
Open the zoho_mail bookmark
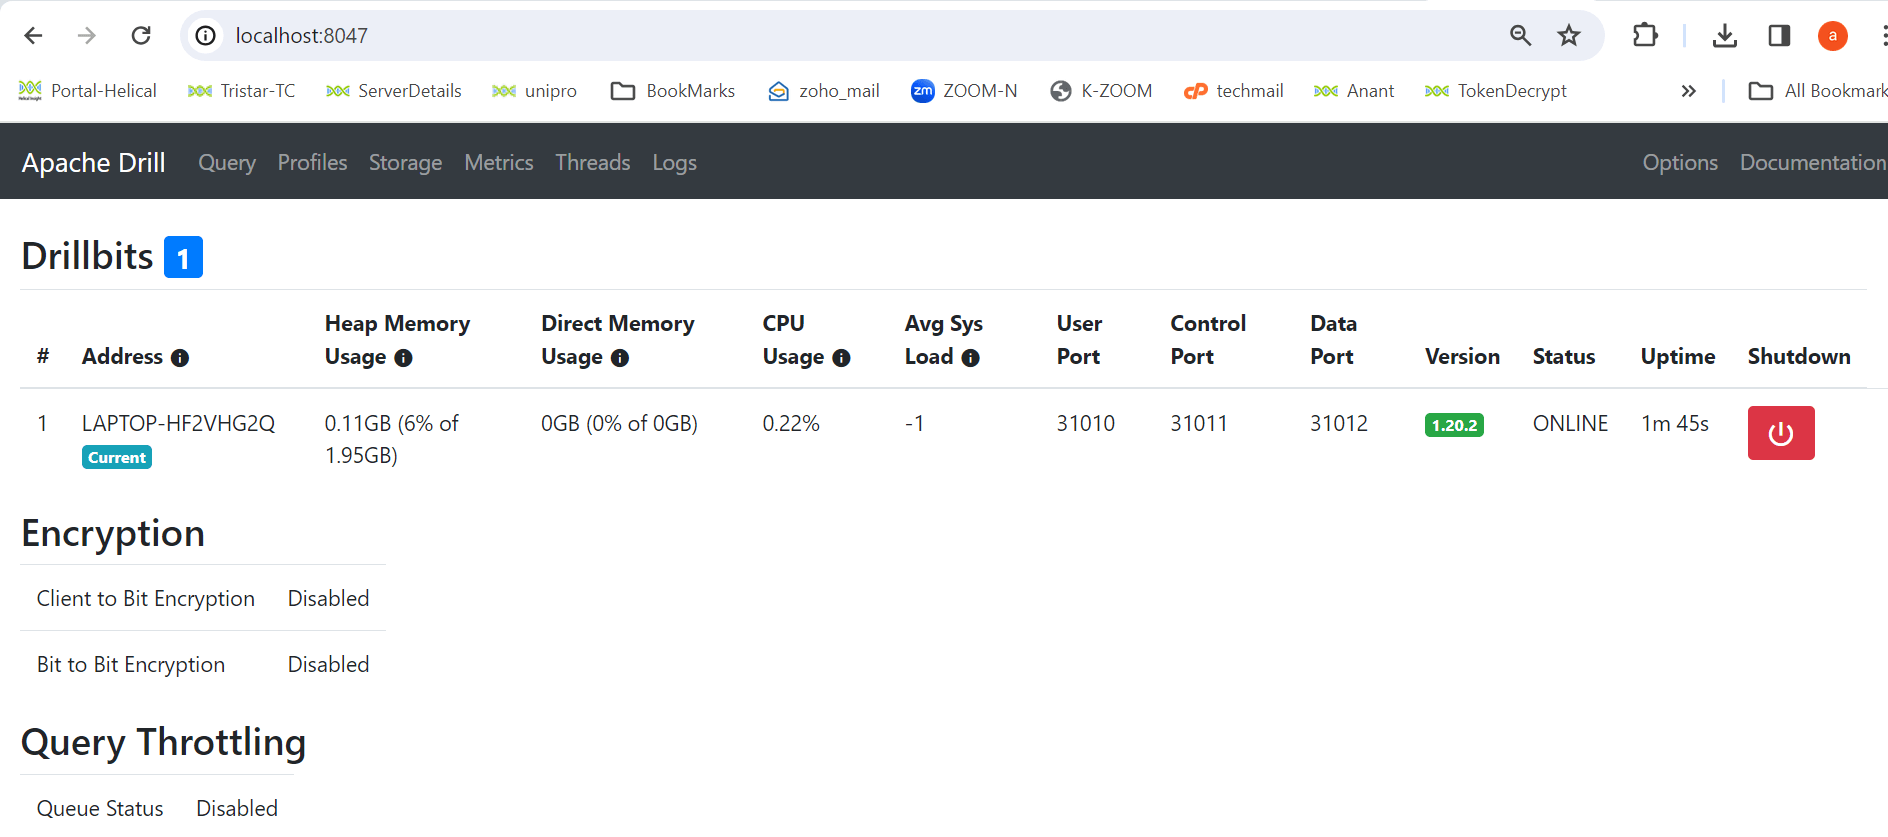coord(824,91)
